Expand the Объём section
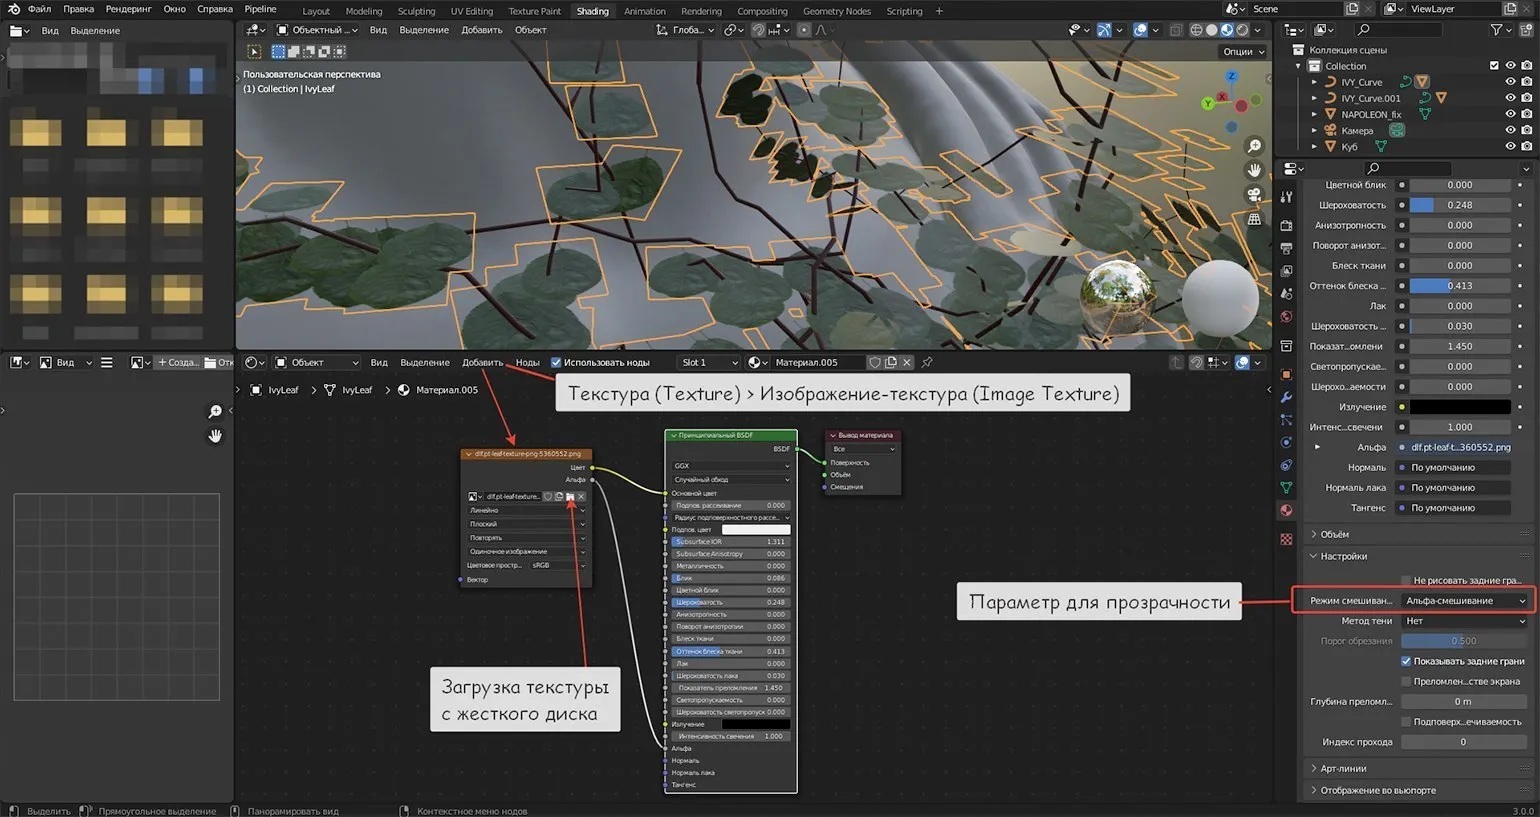Viewport: 1540px width, 817px height. [x=1334, y=534]
